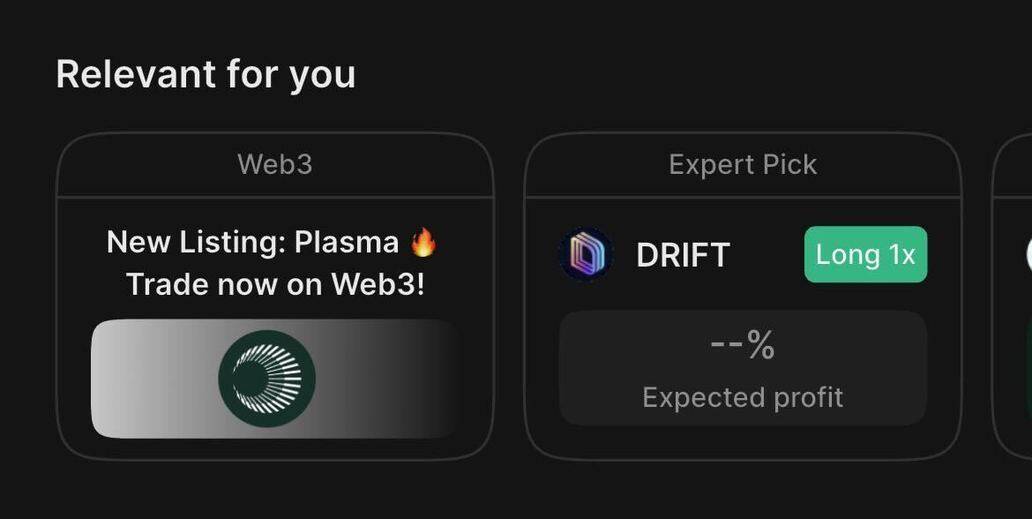Click the Trade now on Web3! text
The width and height of the screenshot is (1032, 519).
tap(275, 285)
